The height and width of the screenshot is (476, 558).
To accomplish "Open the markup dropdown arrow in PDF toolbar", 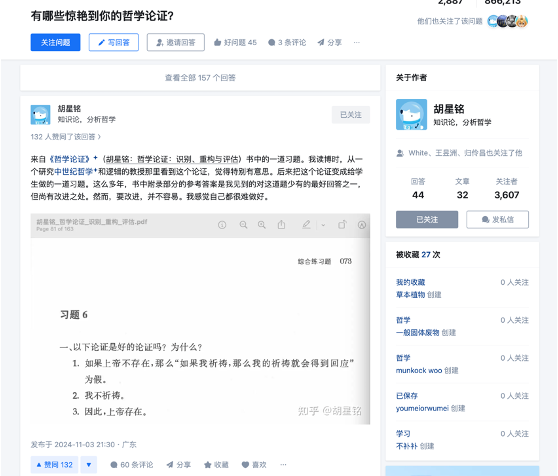I will coord(323,225).
